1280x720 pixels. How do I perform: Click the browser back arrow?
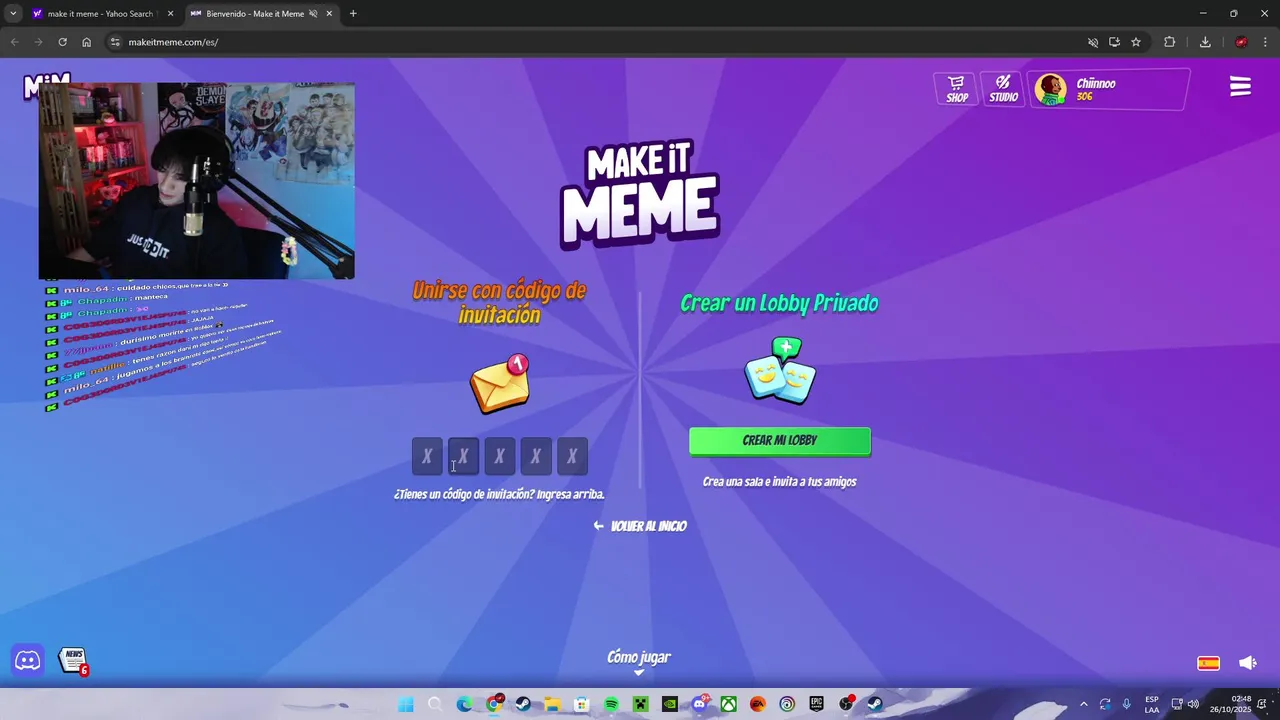click(x=14, y=42)
